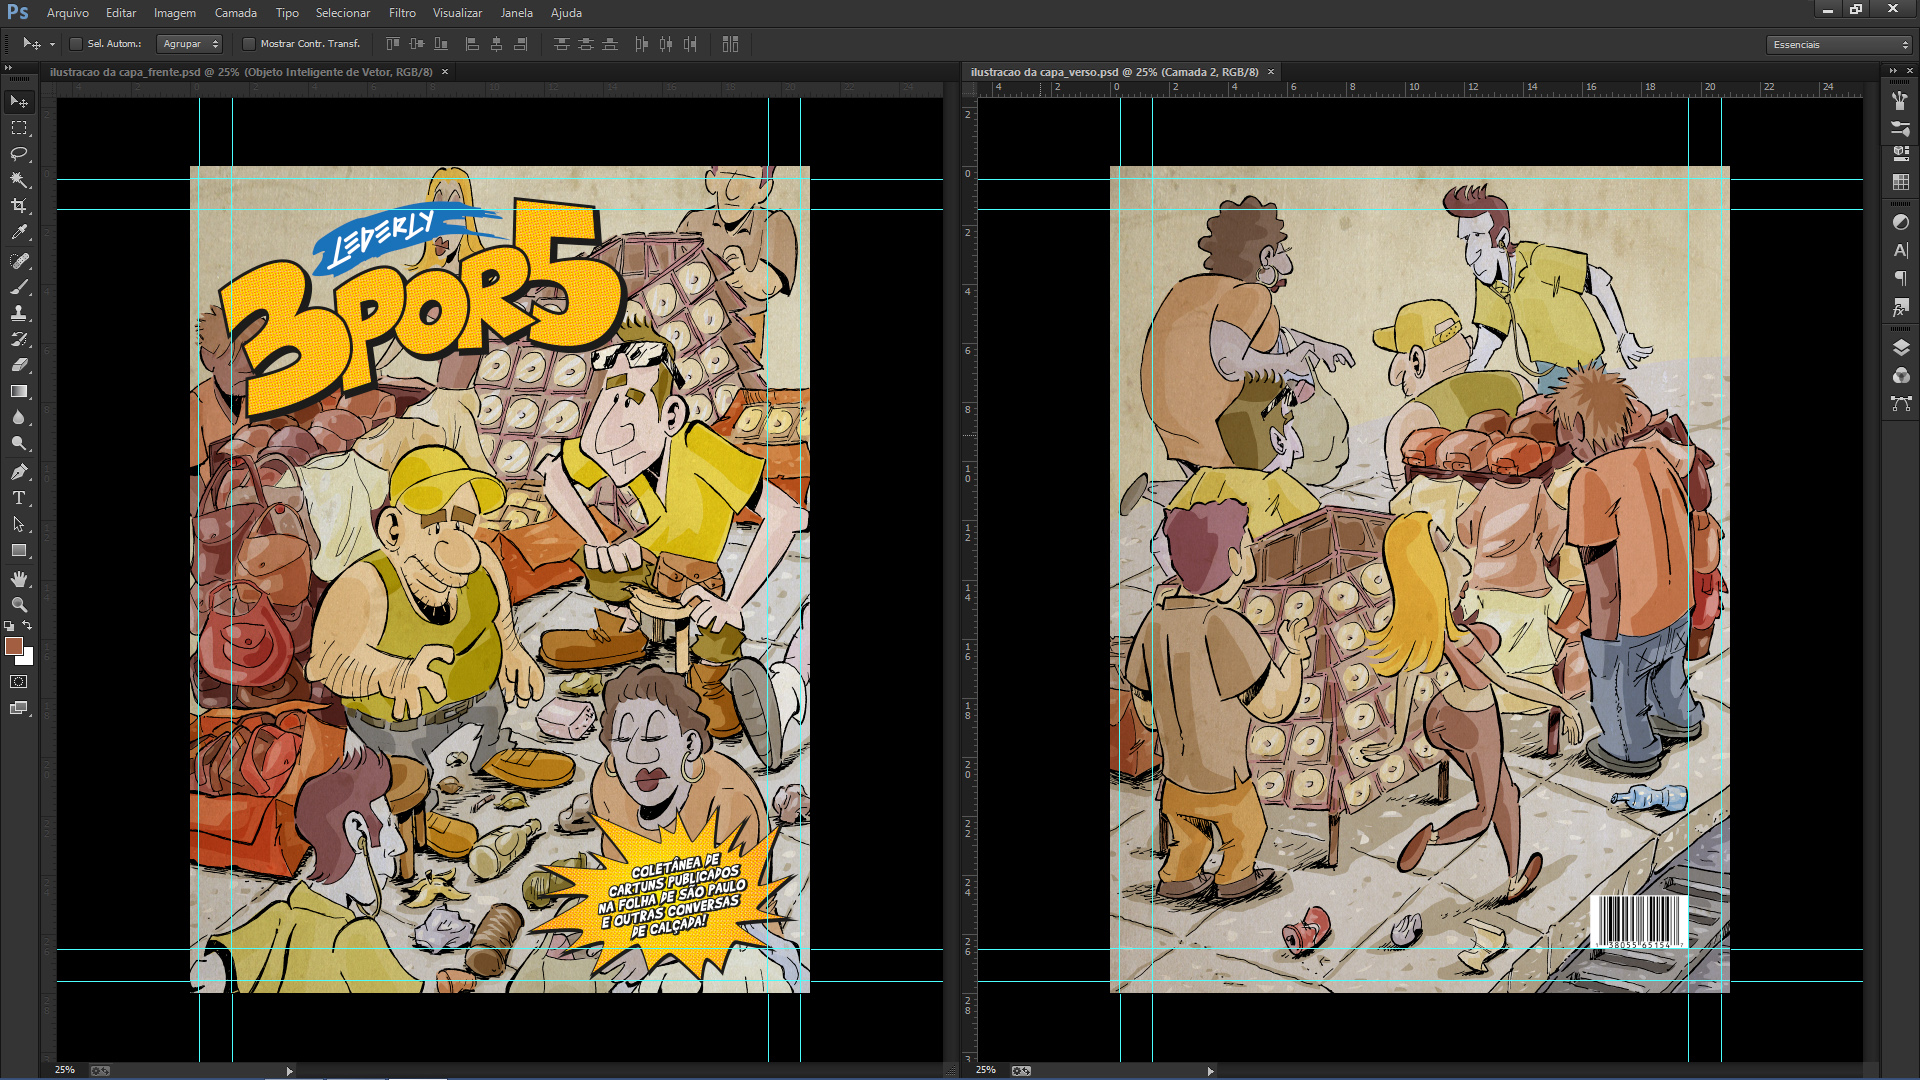
Task: Select the Crop tool
Action: click(x=19, y=206)
